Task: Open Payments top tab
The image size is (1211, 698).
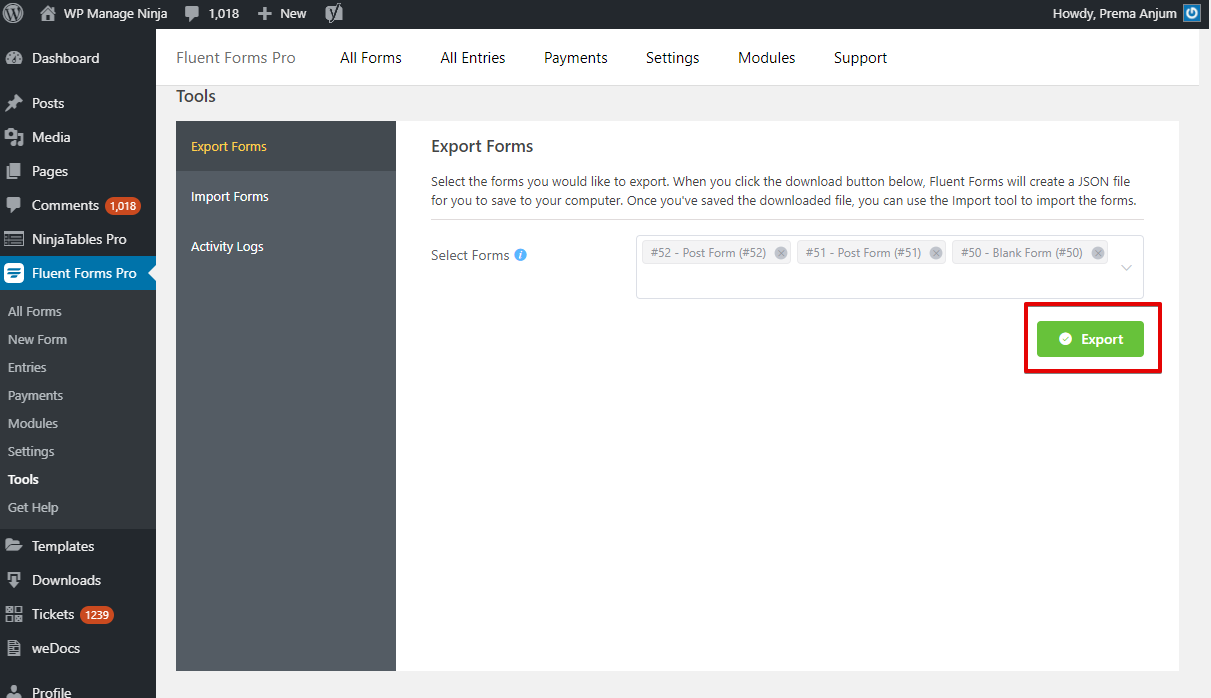Action: pyautogui.click(x=576, y=58)
